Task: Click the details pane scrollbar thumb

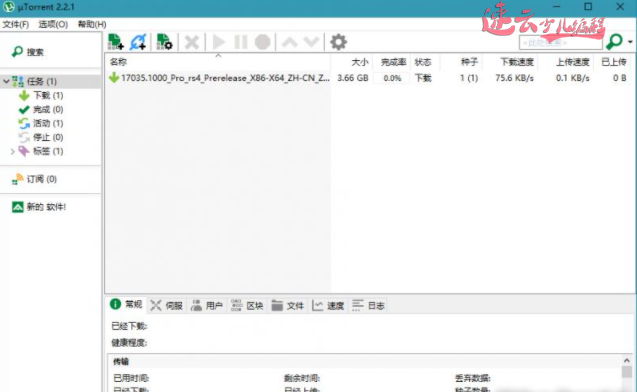Action: (626, 372)
